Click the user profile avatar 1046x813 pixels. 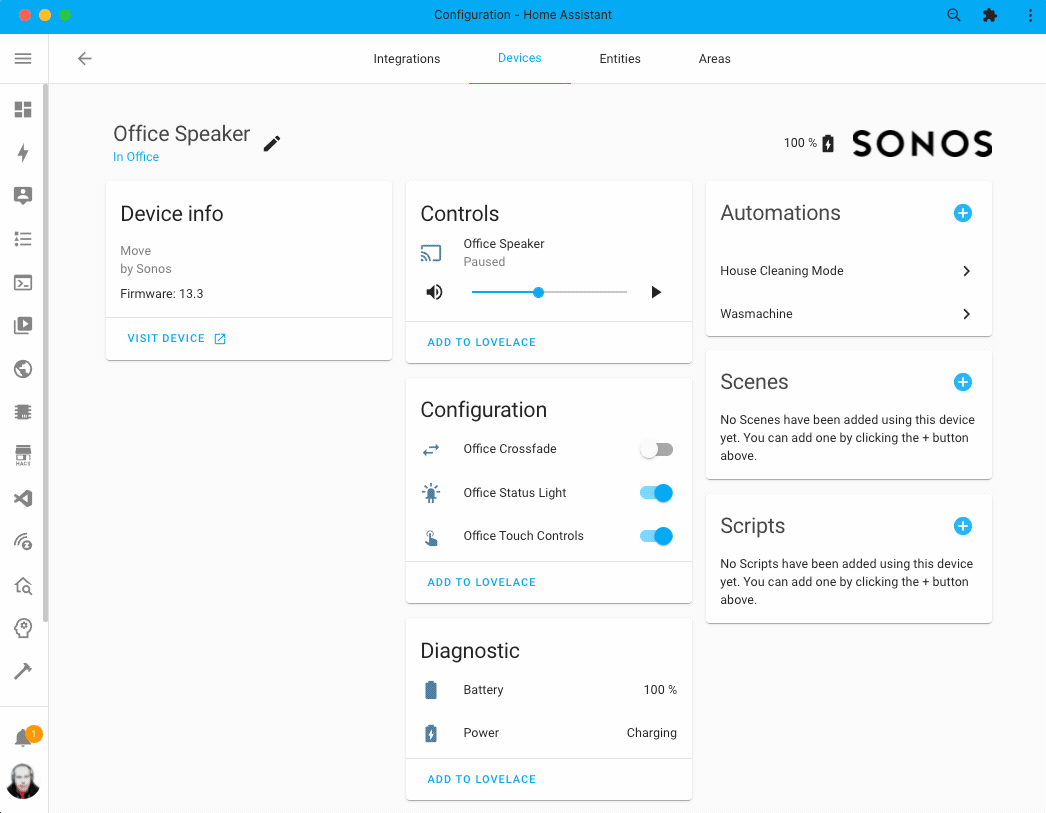tap(23, 781)
